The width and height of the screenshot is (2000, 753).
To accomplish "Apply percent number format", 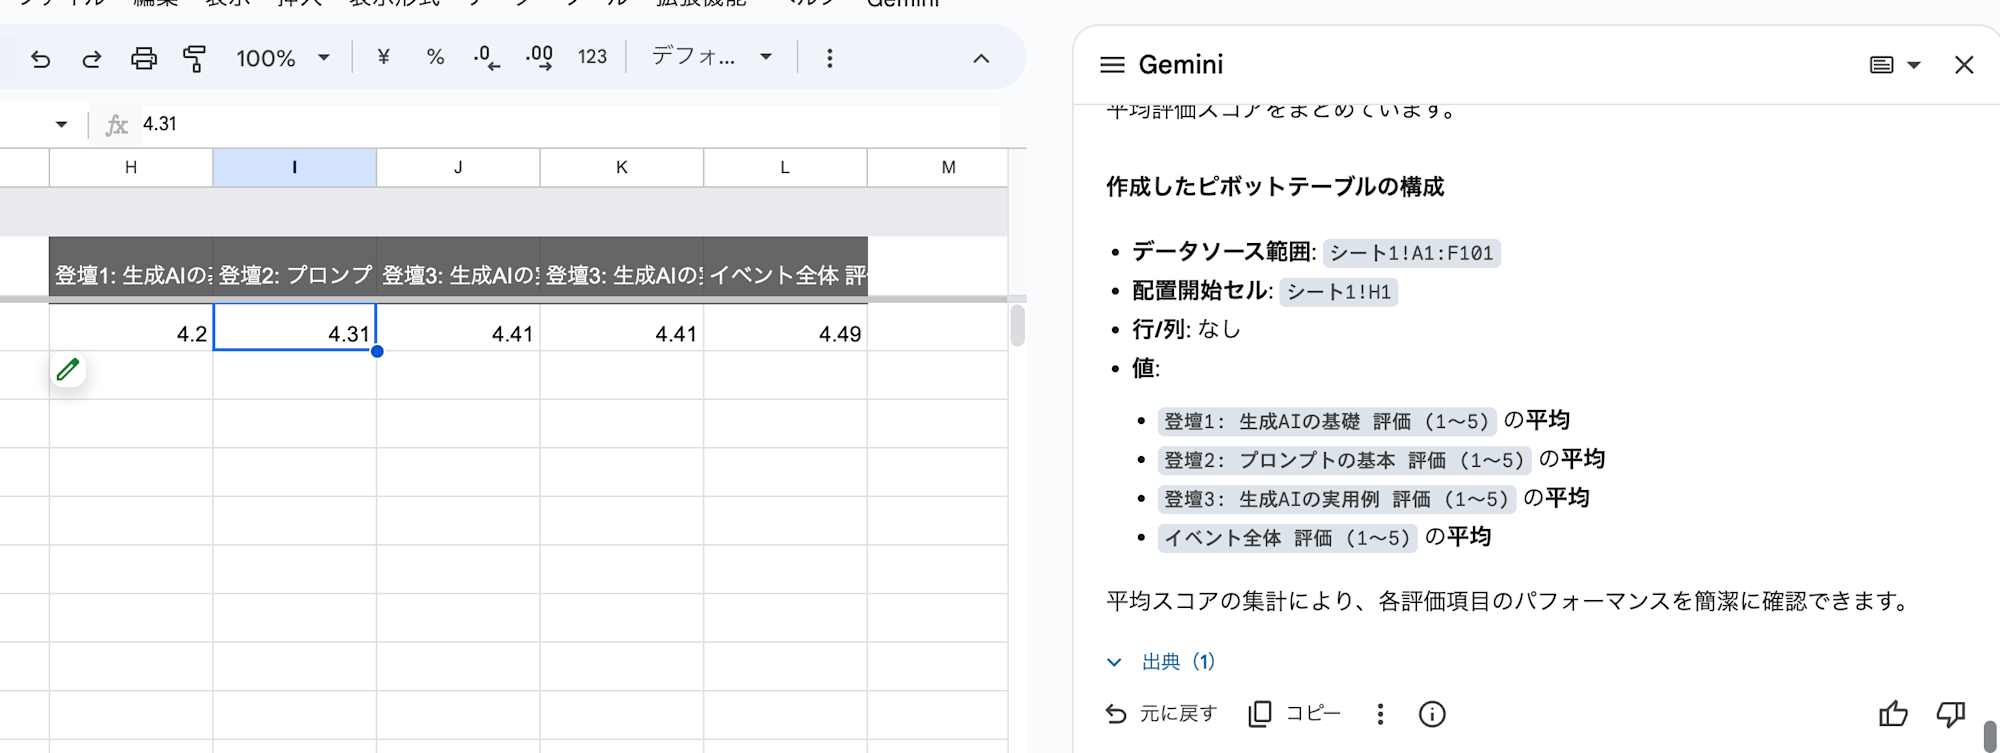I will point(435,58).
